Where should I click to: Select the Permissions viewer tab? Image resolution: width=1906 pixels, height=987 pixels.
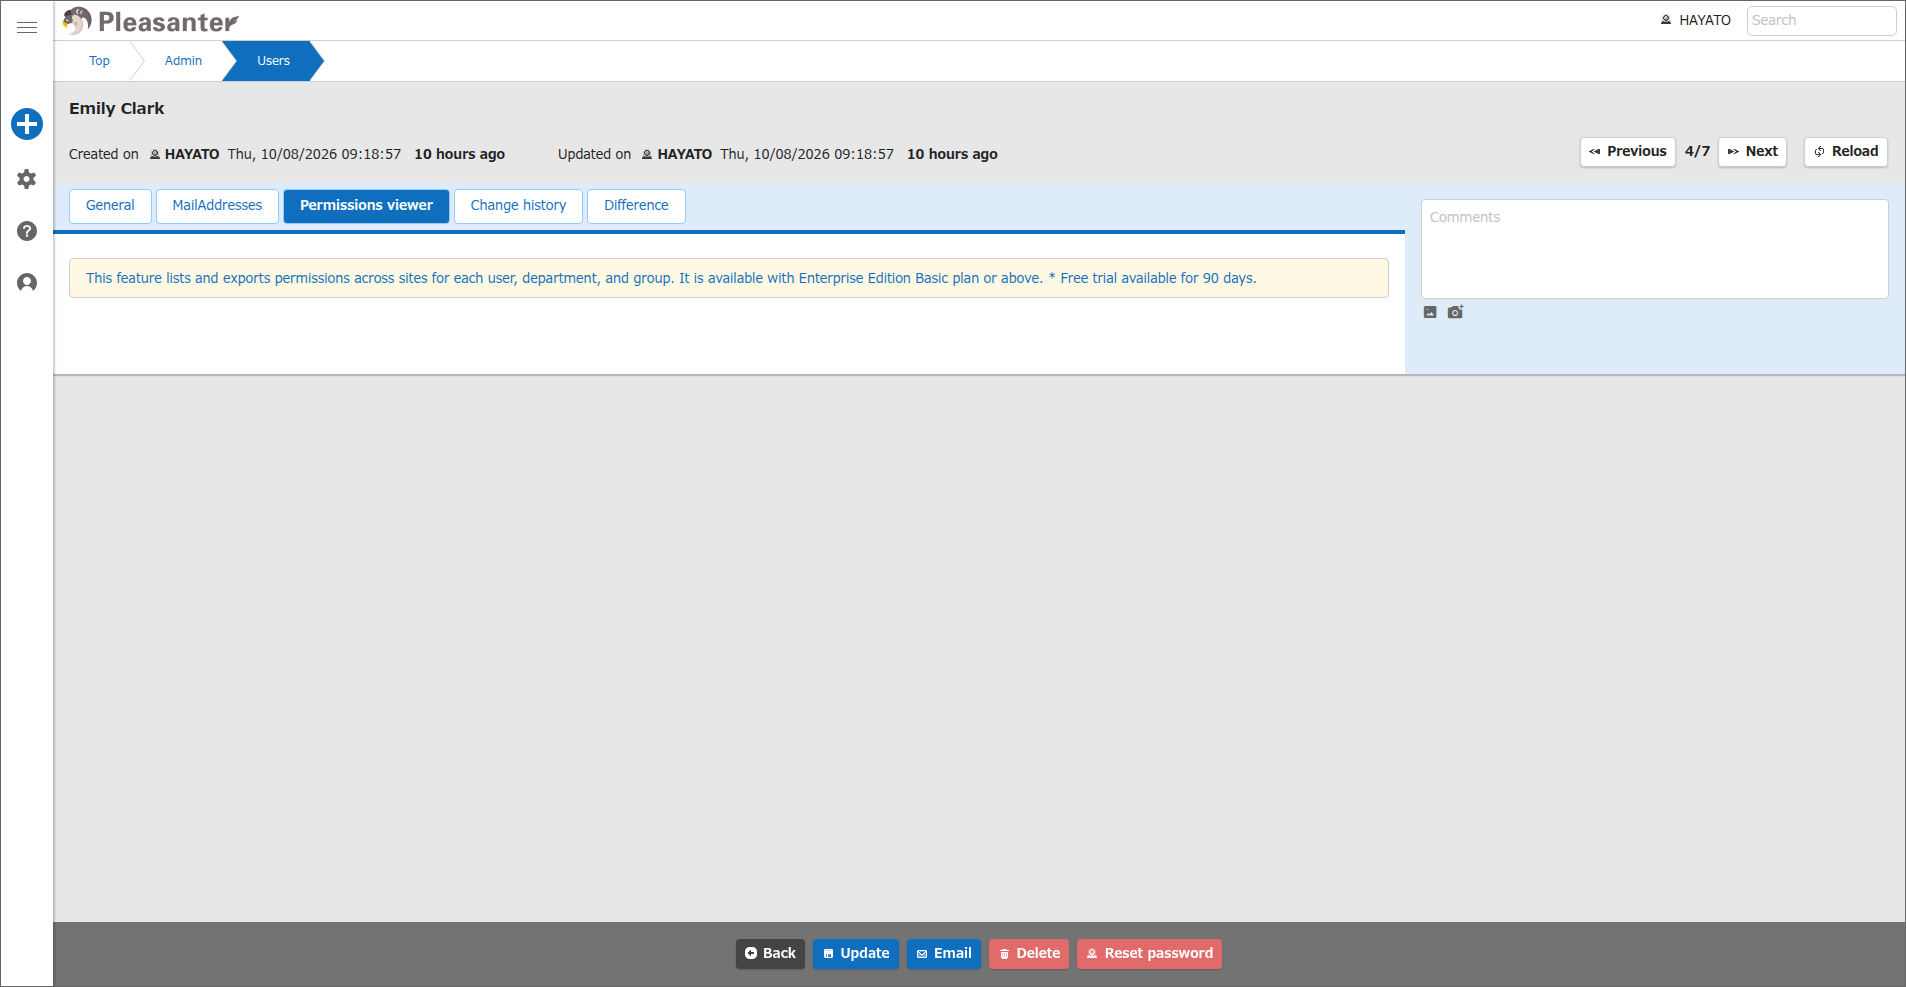(366, 206)
